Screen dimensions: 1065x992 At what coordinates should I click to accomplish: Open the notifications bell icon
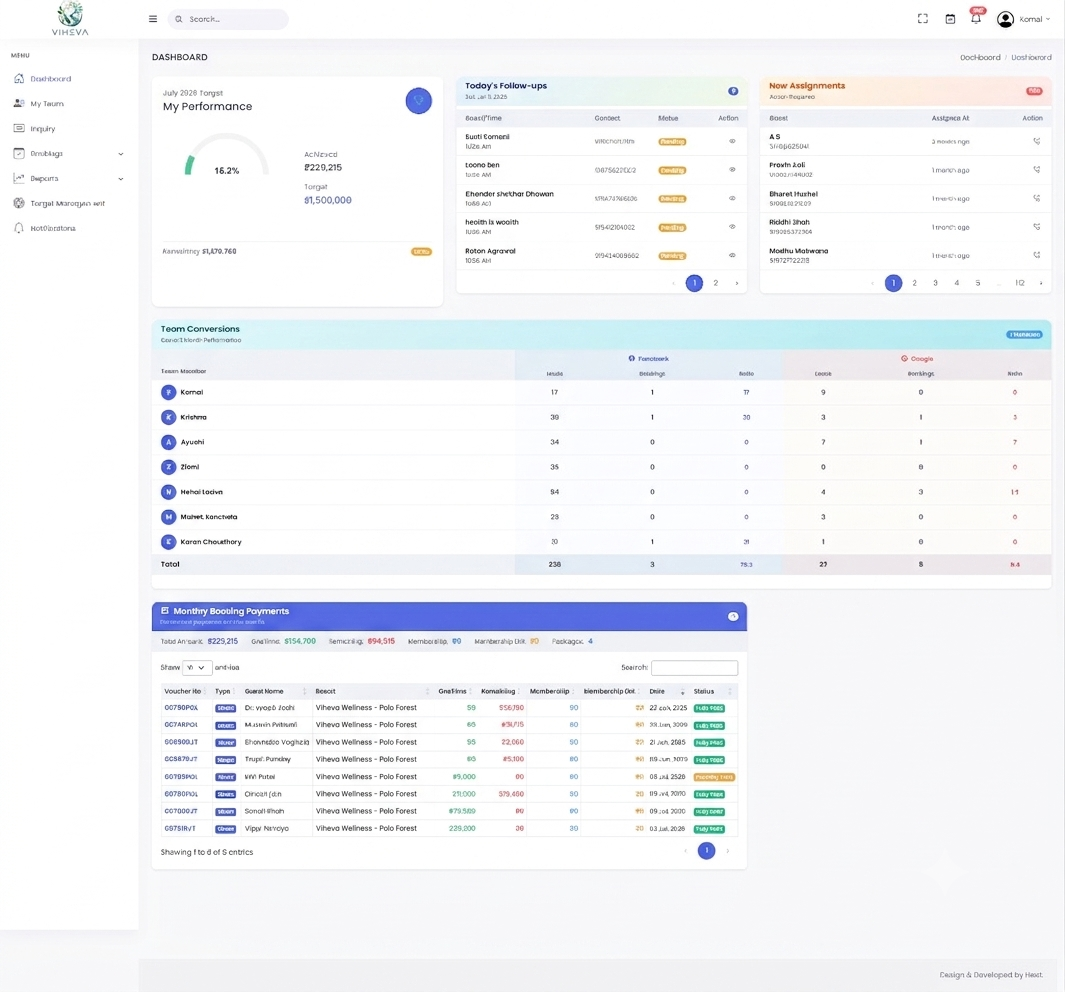(x=976, y=18)
